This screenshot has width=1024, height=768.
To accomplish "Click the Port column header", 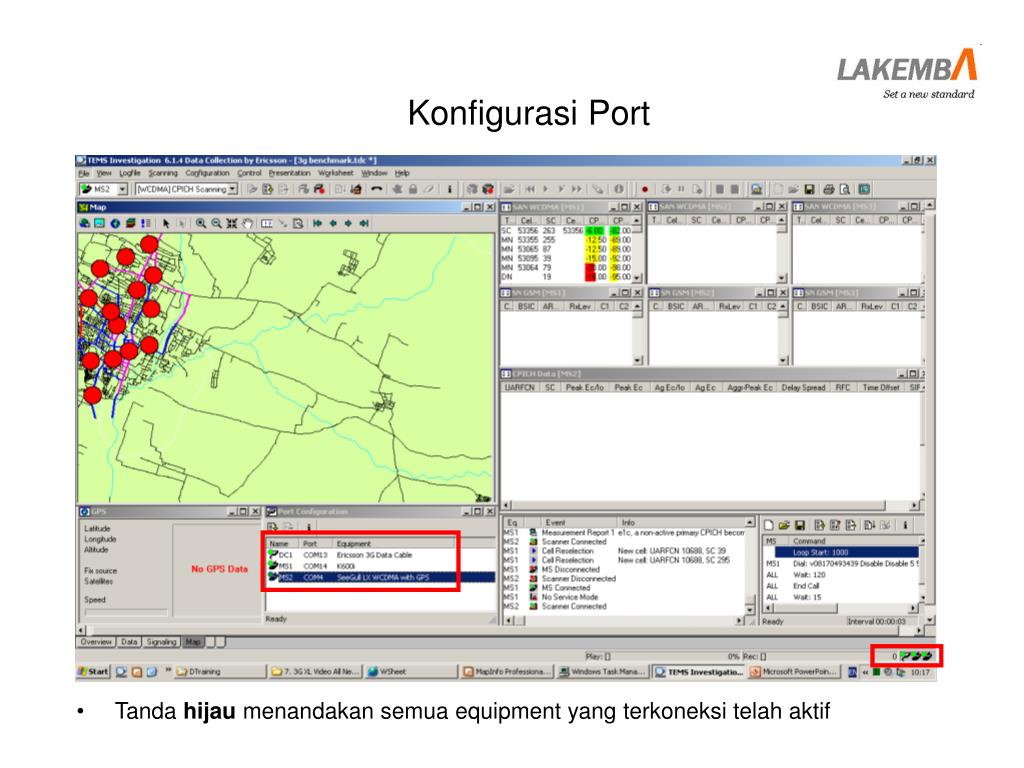I will [315, 543].
